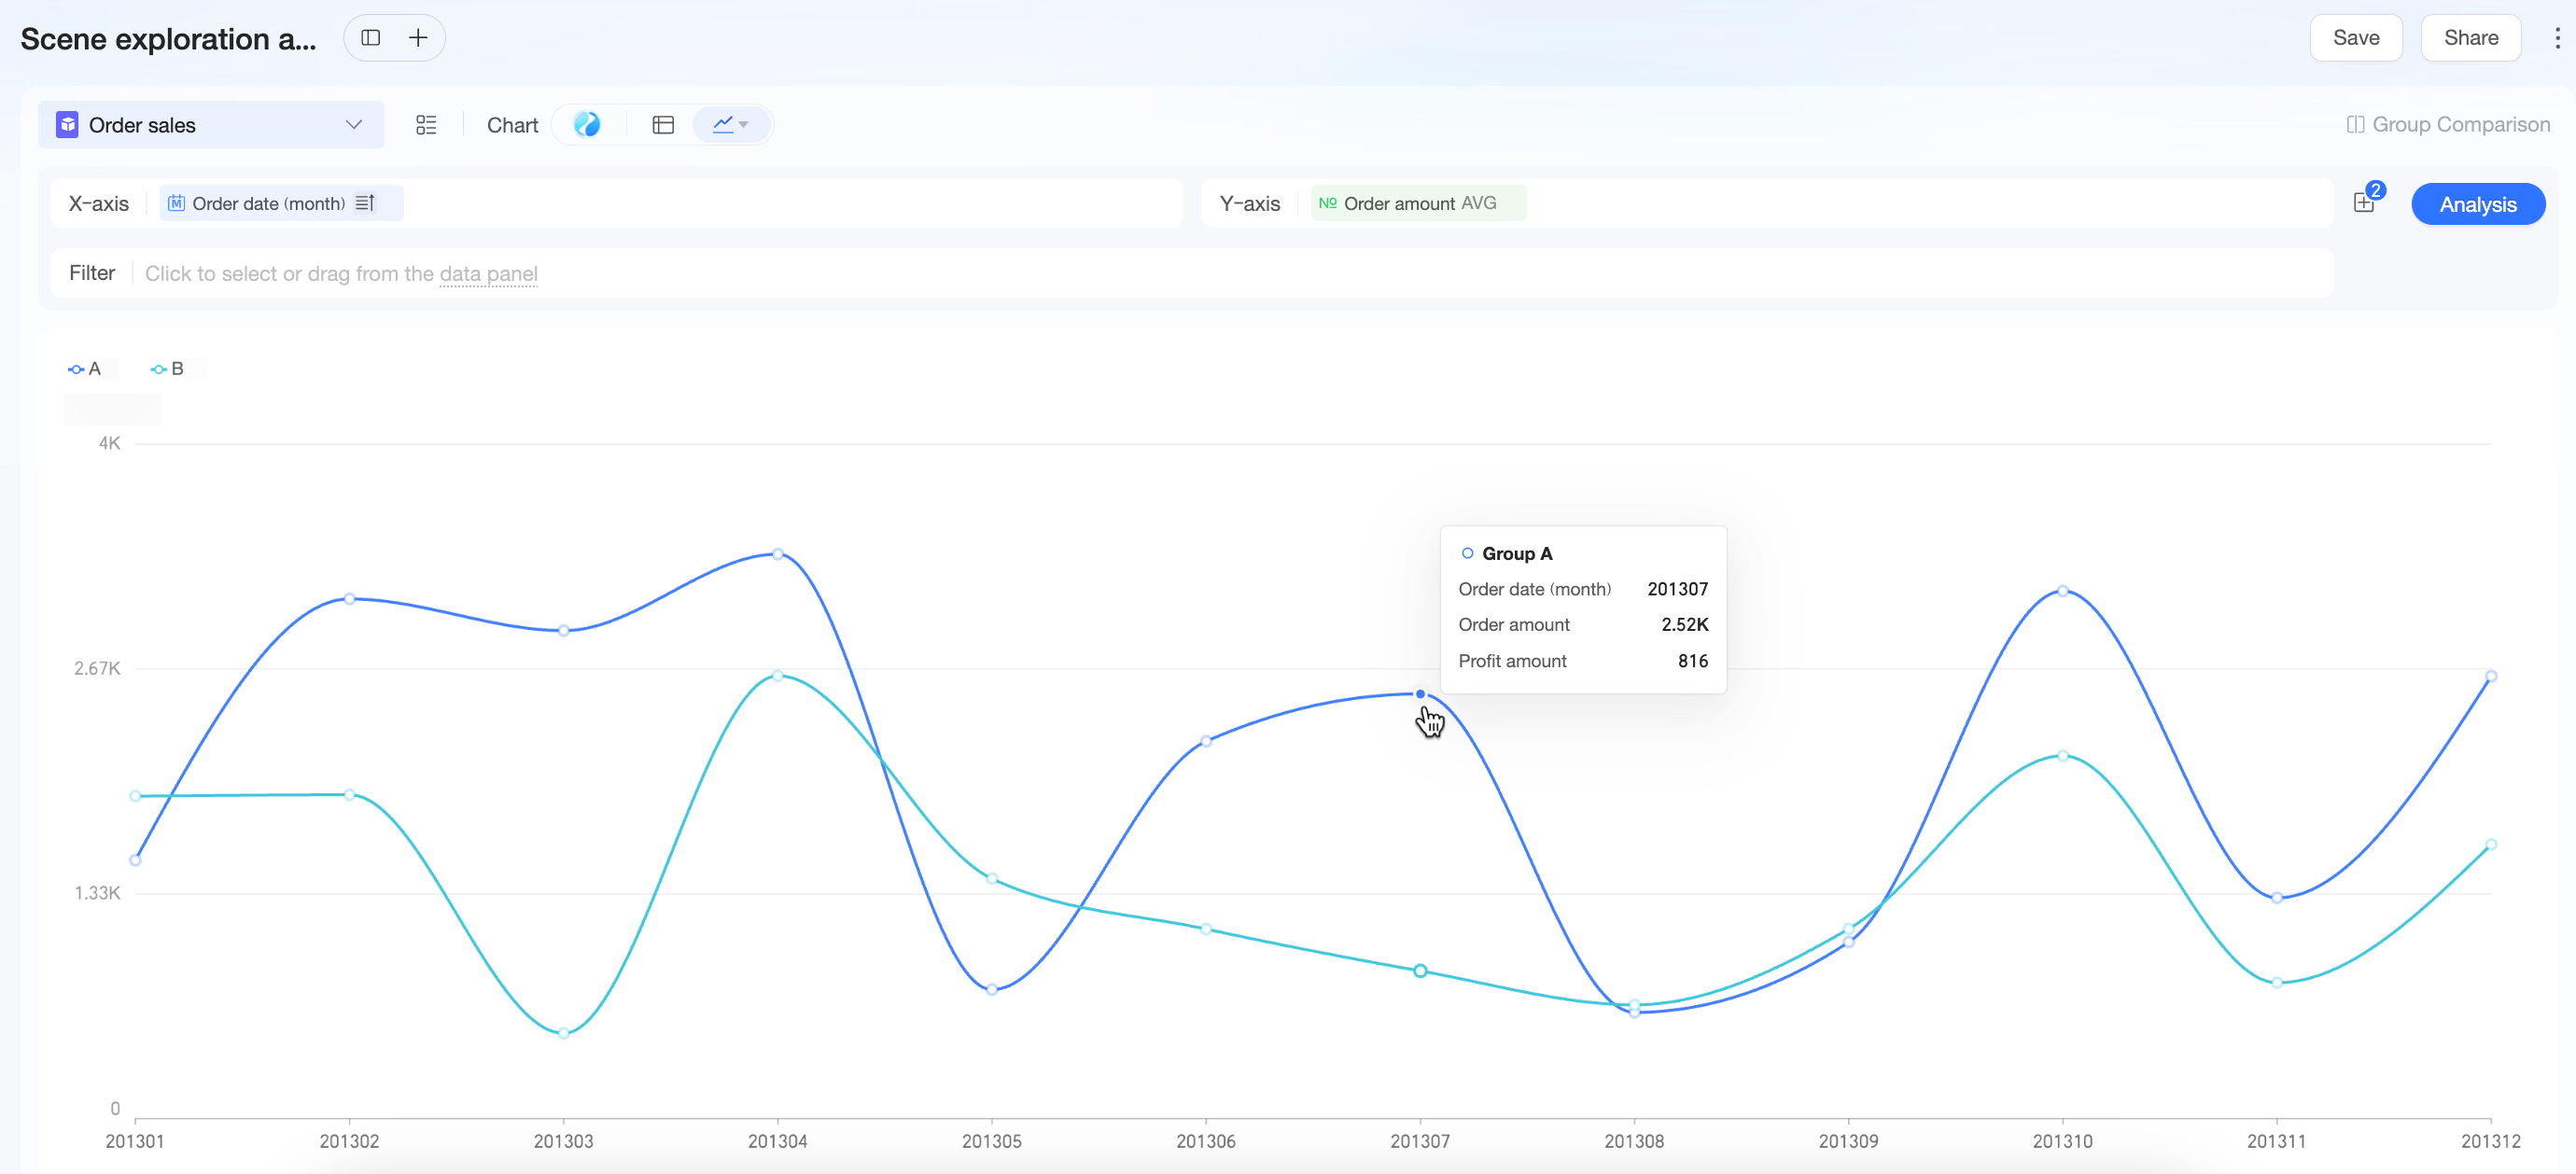
Task: Enable Group Comparison mode
Action: click(2448, 125)
